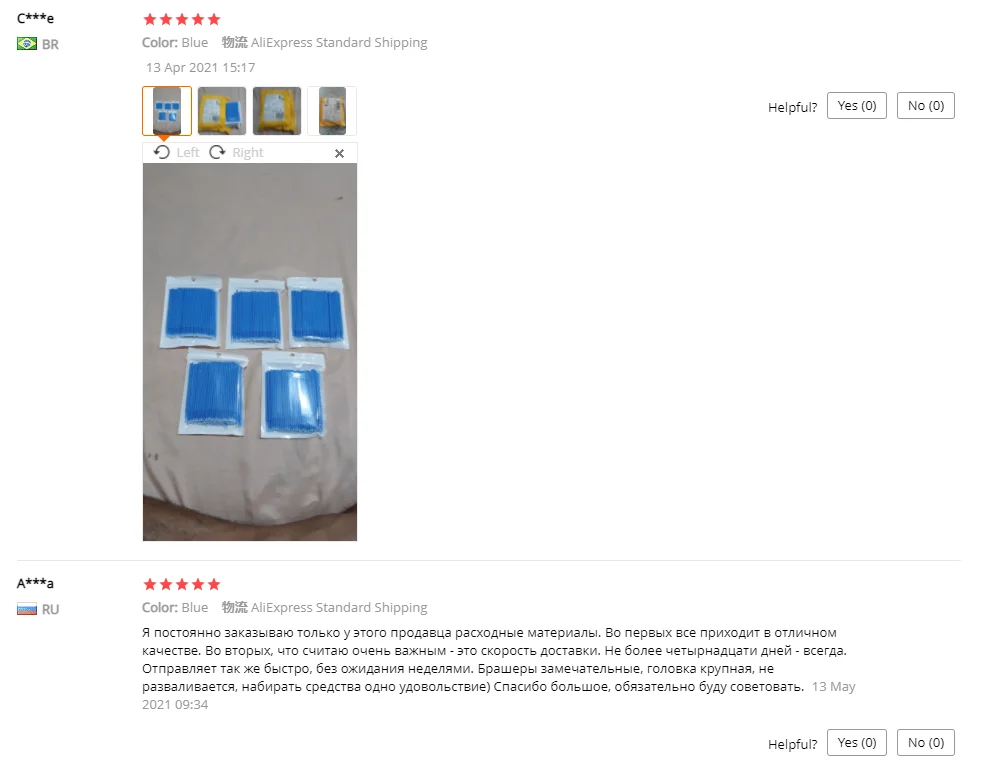The height and width of the screenshot is (774, 981).
Task: Mark C***e's review as helpful with Yes
Action: pos(856,106)
